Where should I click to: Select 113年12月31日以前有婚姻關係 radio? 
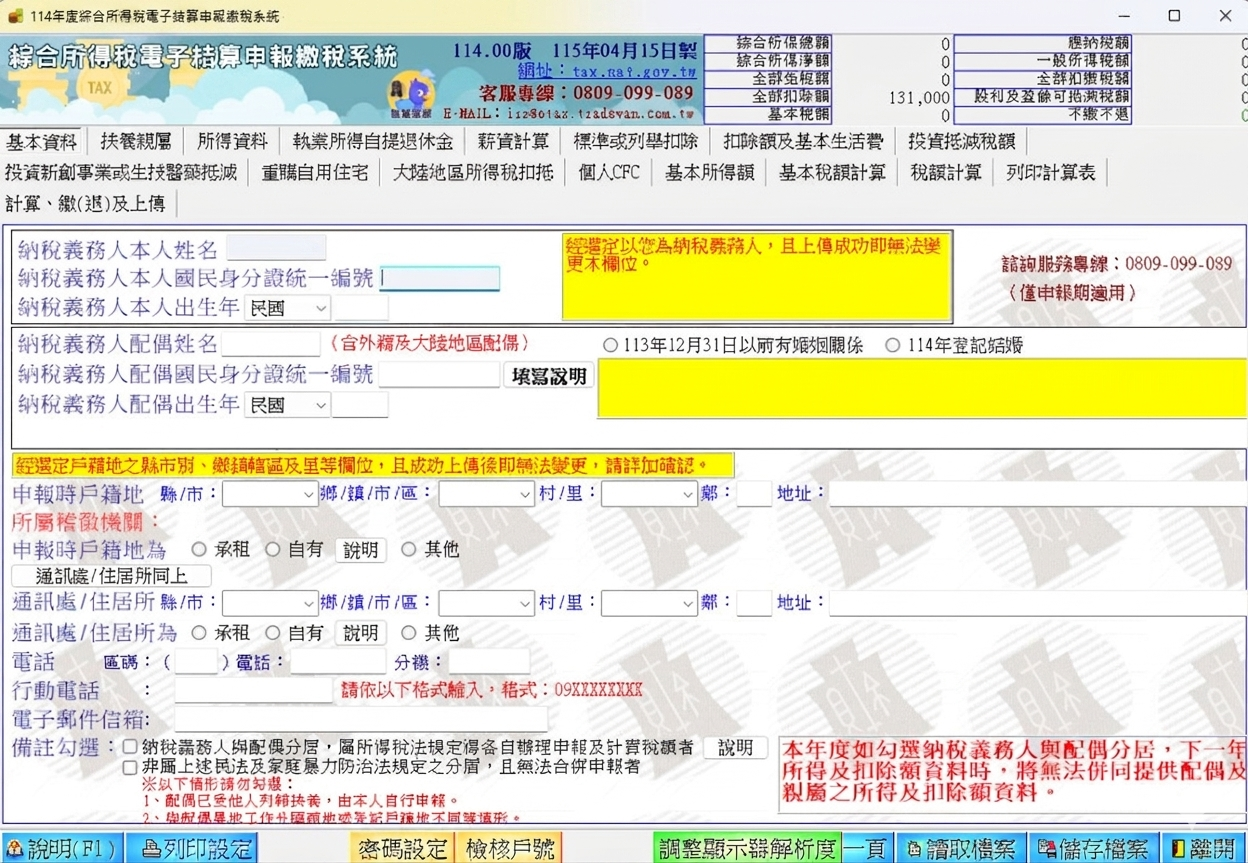point(610,345)
